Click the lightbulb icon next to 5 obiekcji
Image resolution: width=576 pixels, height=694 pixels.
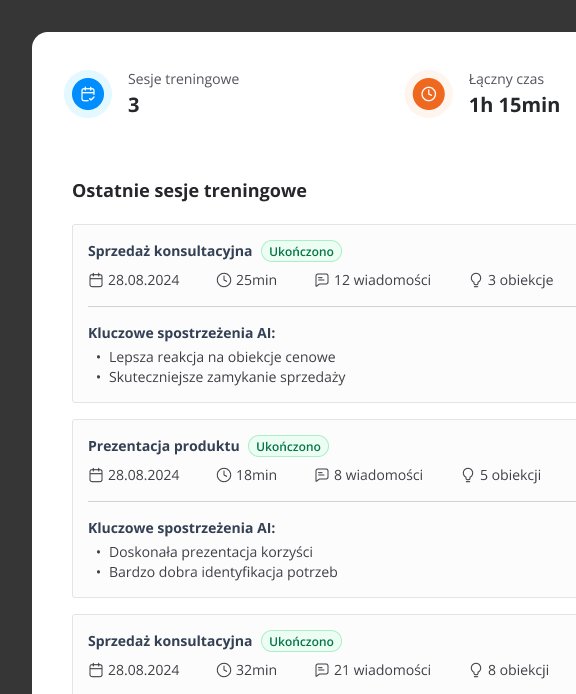pos(468,475)
